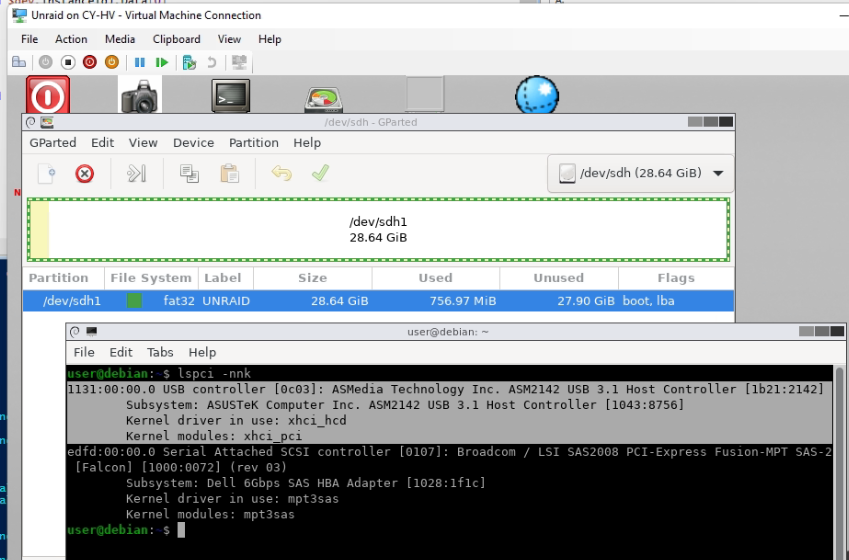Viewport: 849px width, 560px height.
Task: Click the terminal vertical scrollbar
Action: point(839,463)
